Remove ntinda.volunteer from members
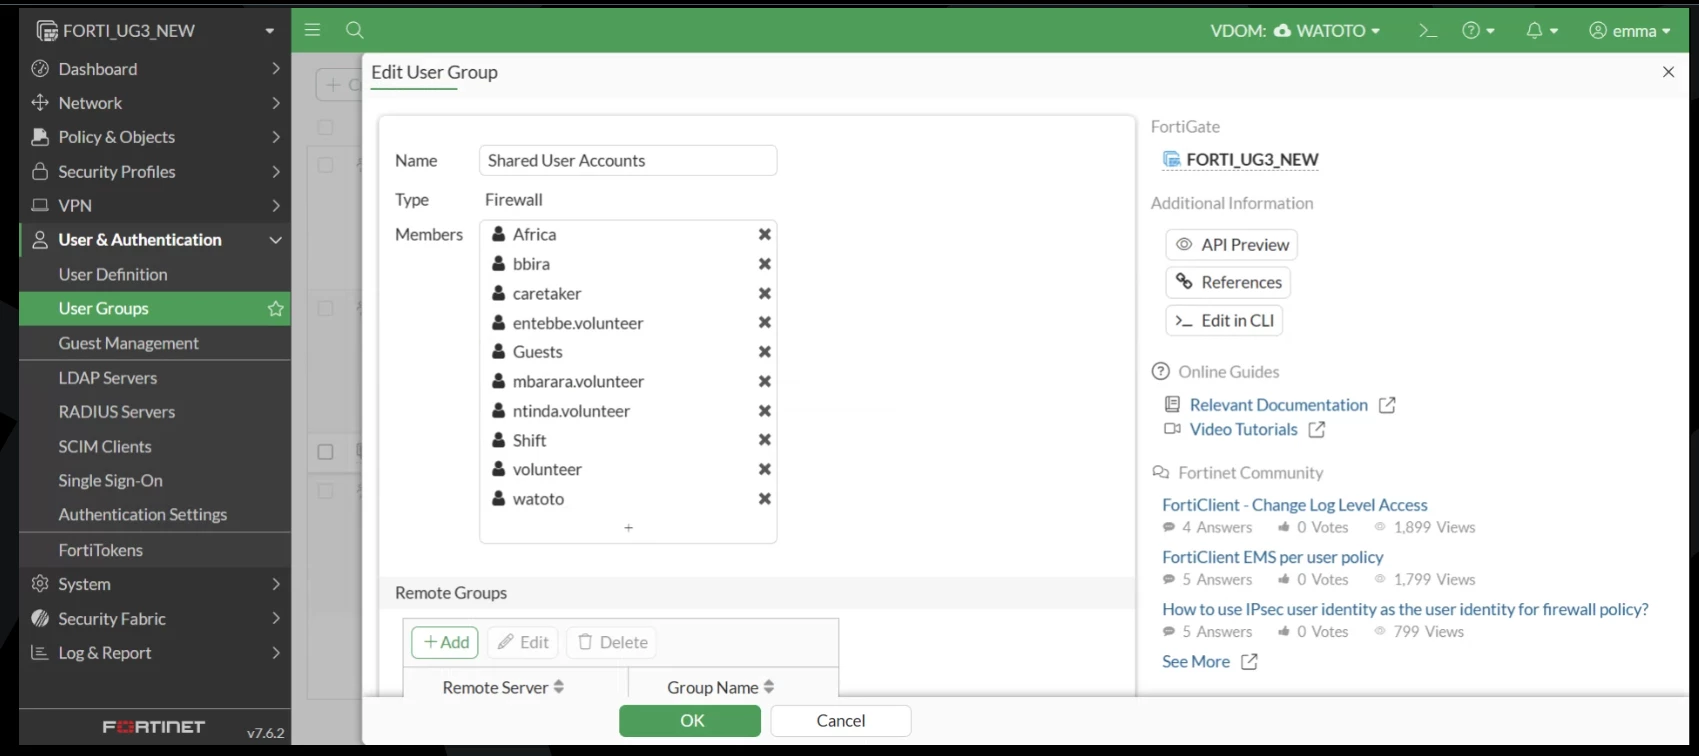 (x=764, y=411)
